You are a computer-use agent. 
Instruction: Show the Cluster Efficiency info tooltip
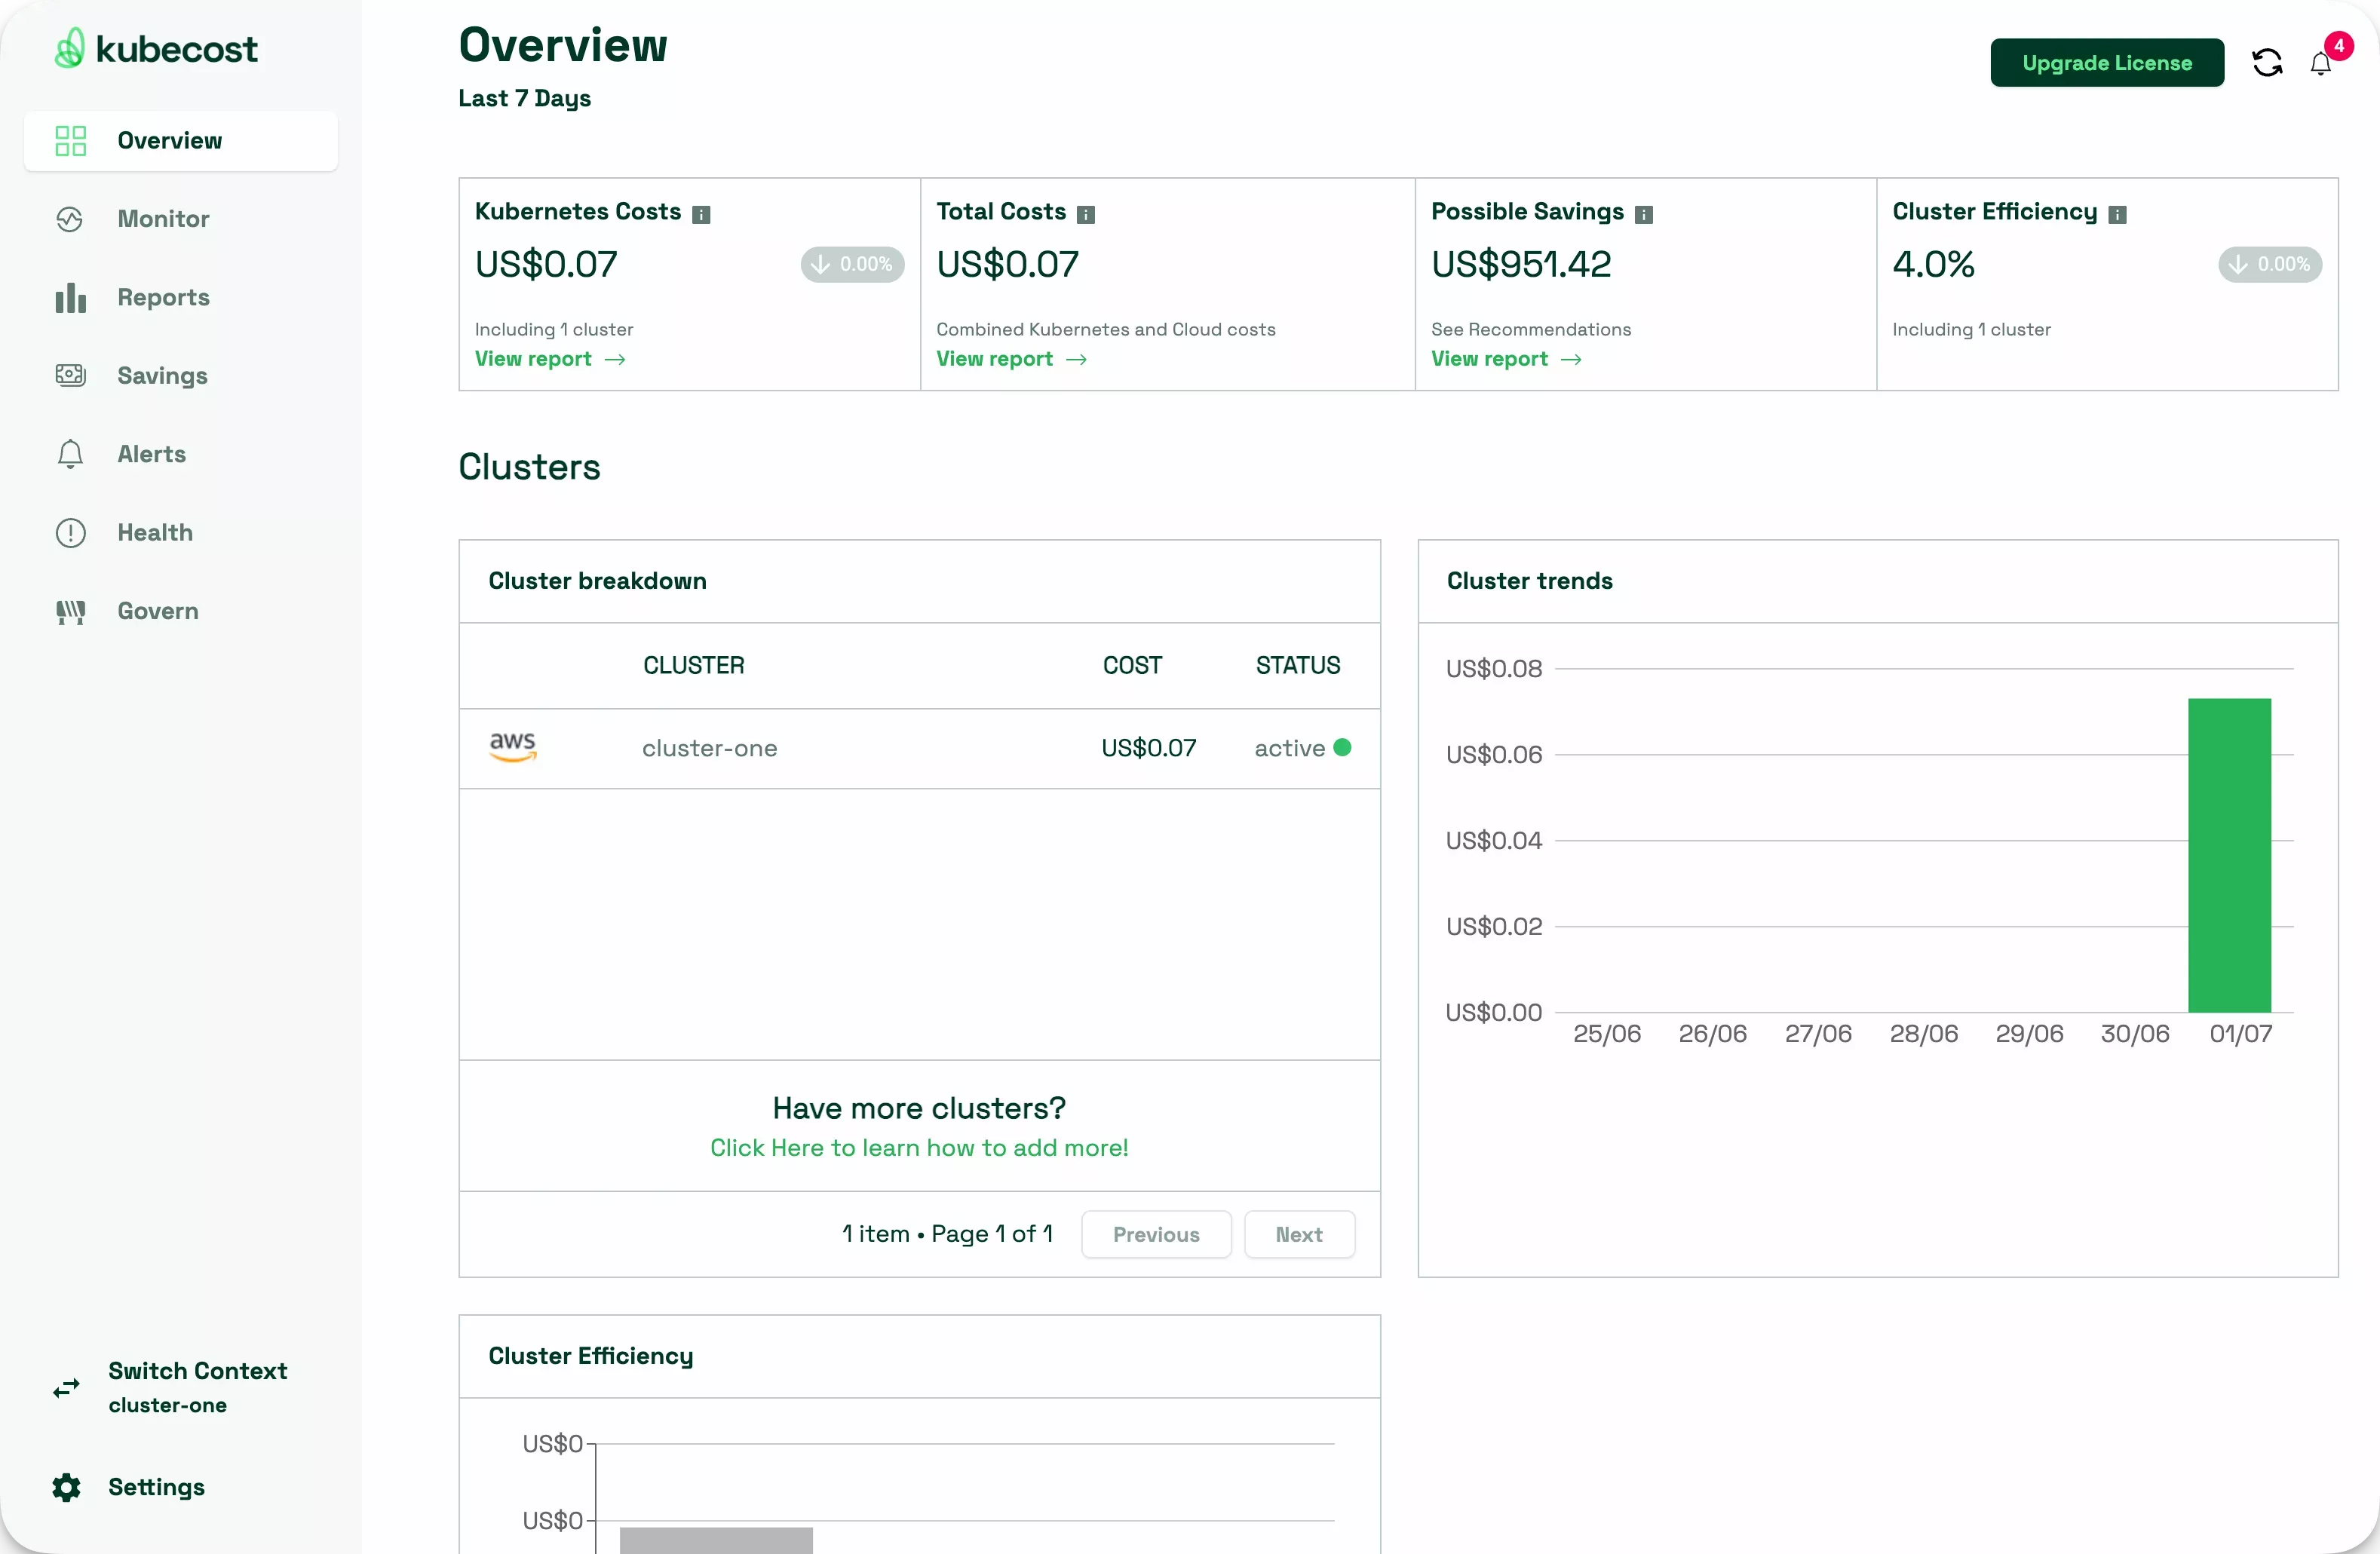coord(2118,213)
